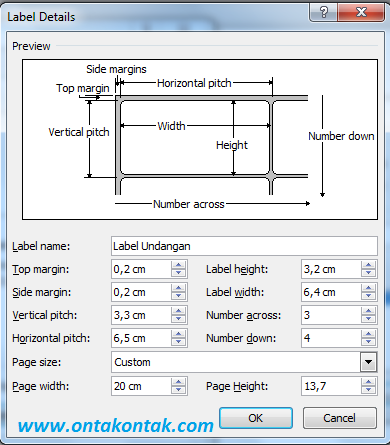Decrease Top margin with down arrow
Screen dimensions: 390x445
(179, 273)
